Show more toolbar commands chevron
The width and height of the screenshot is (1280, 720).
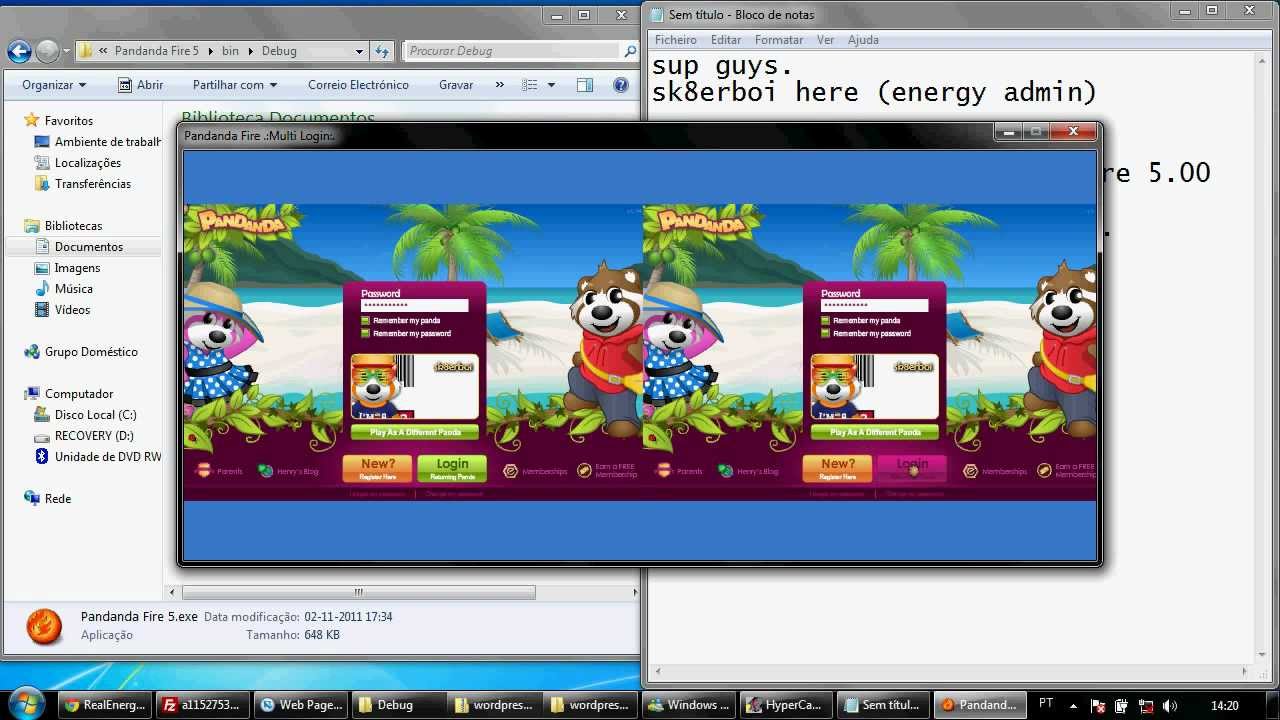coord(500,85)
